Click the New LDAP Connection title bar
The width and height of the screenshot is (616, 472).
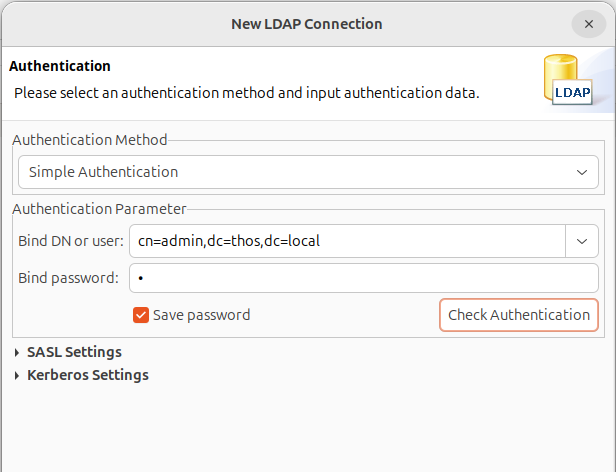click(x=307, y=24)
